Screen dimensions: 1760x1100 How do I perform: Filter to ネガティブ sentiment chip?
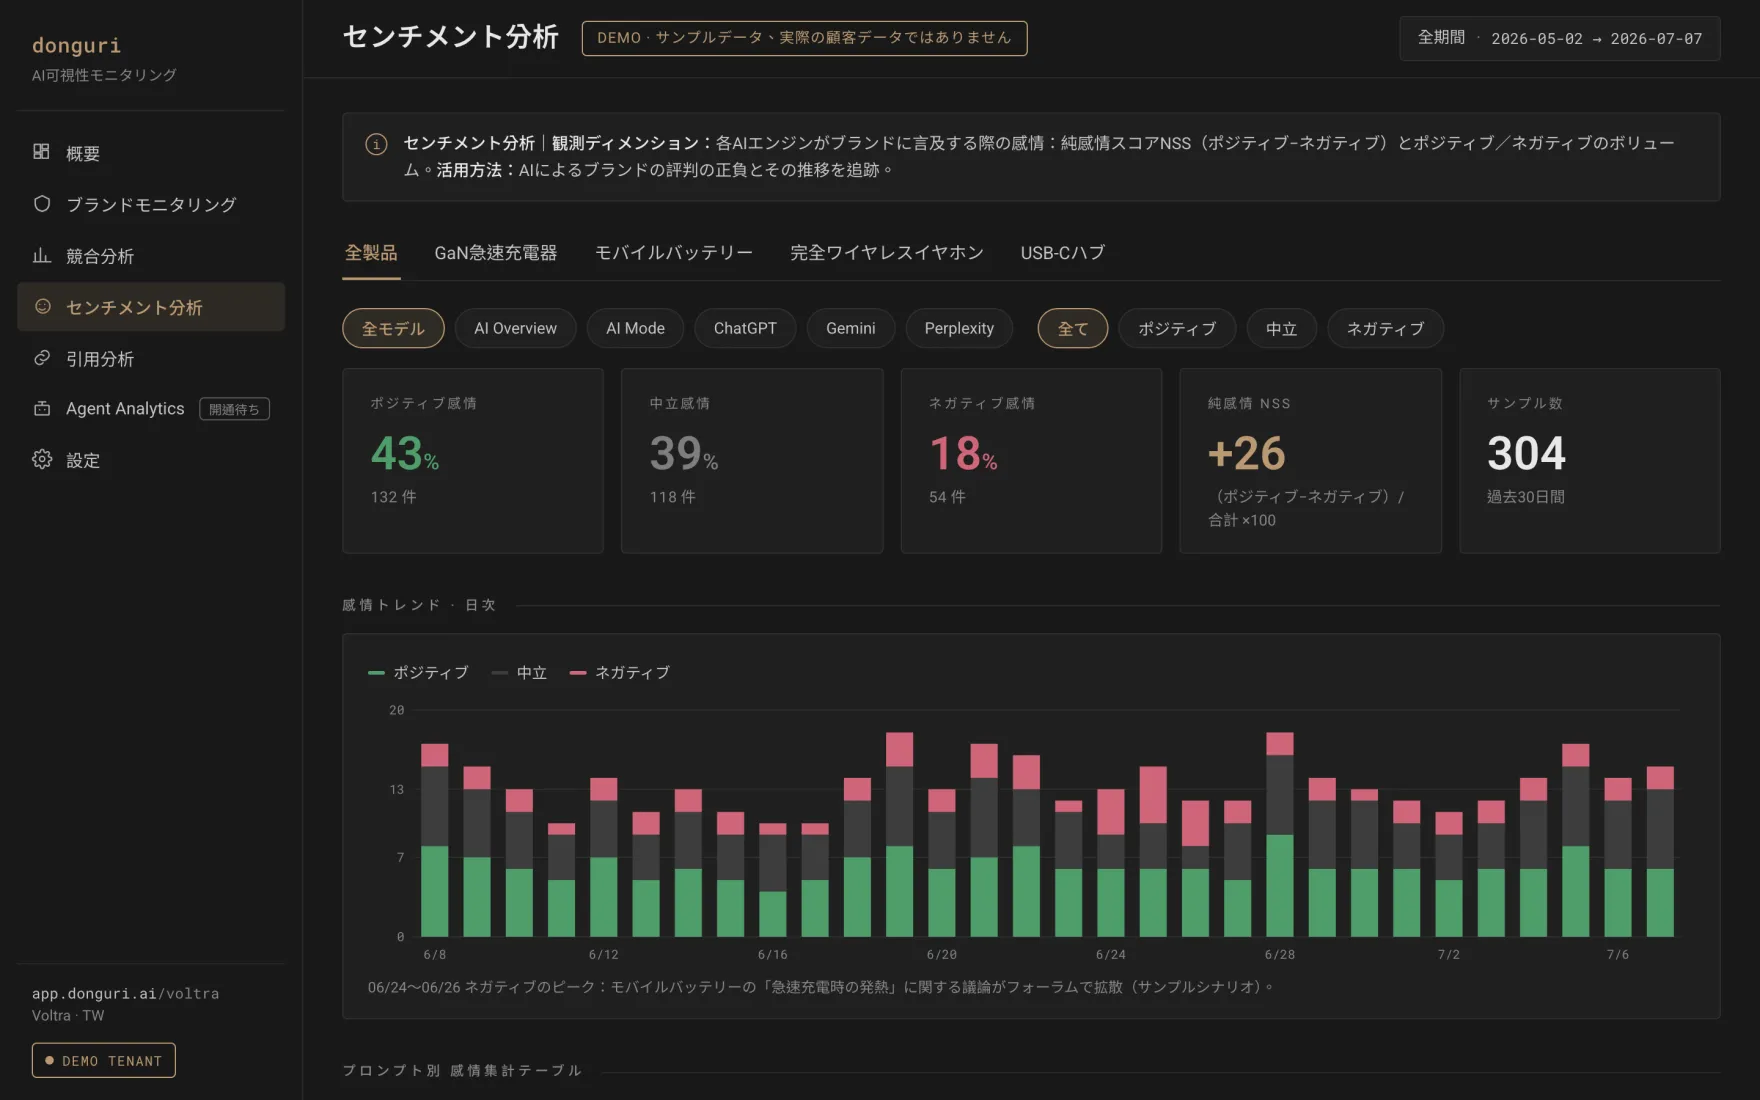coord(1385,328)
